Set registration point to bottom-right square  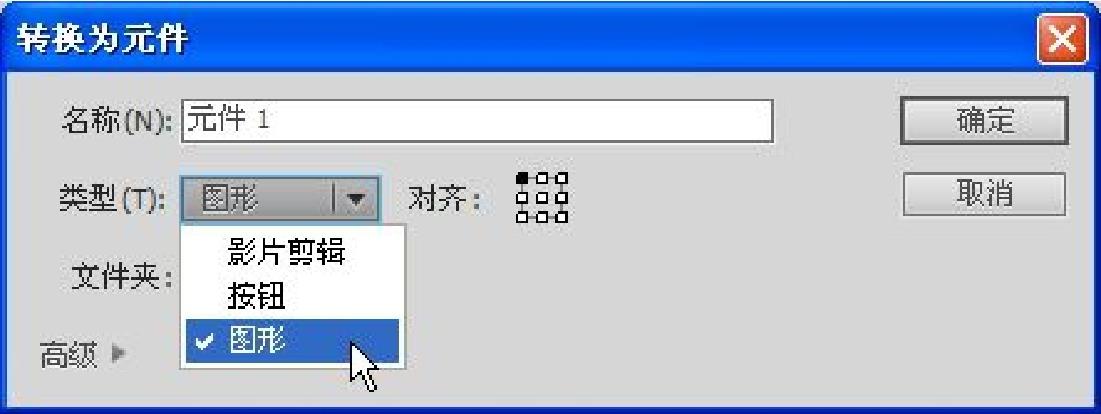tap(561, 217)
